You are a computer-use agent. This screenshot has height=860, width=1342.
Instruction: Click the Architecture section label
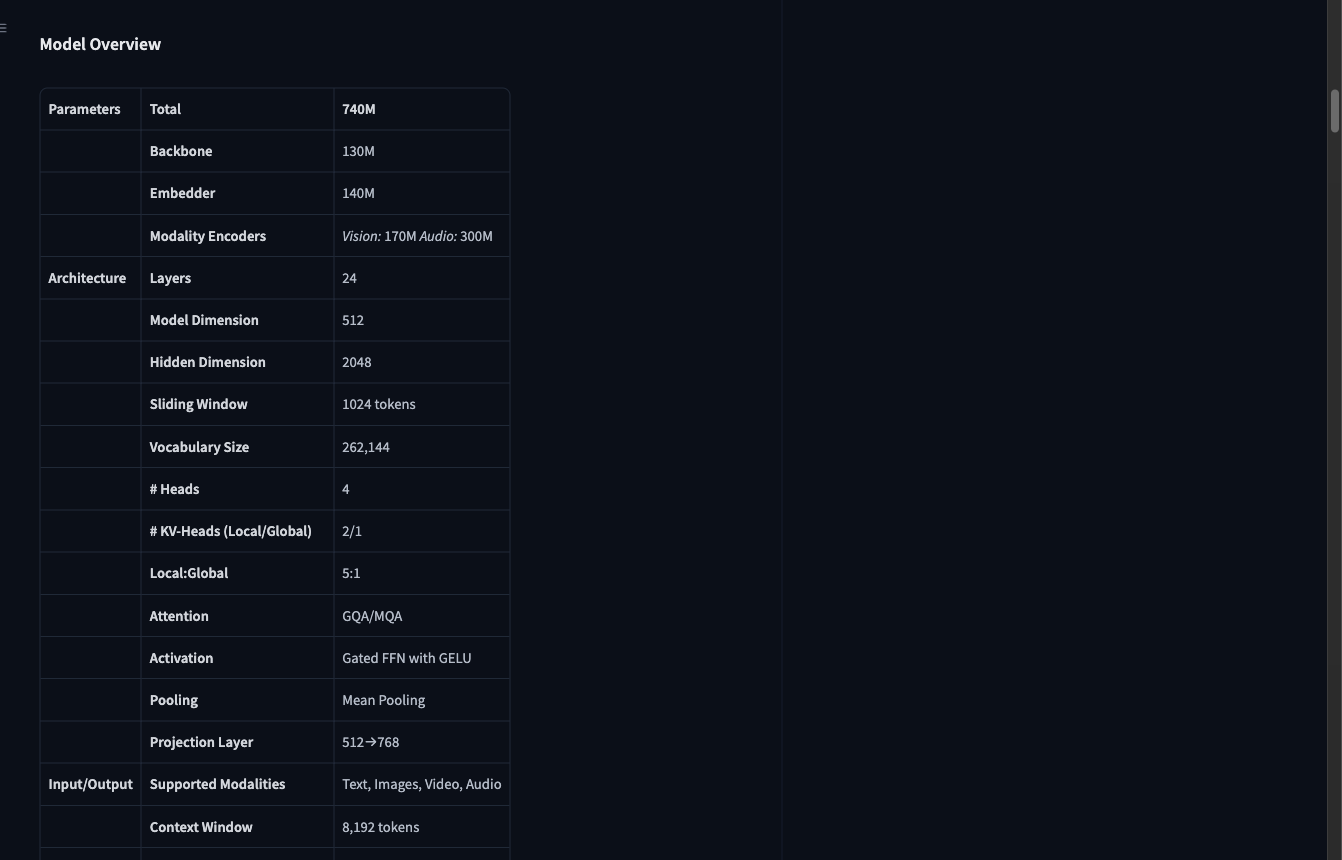[x=87, y=278]
